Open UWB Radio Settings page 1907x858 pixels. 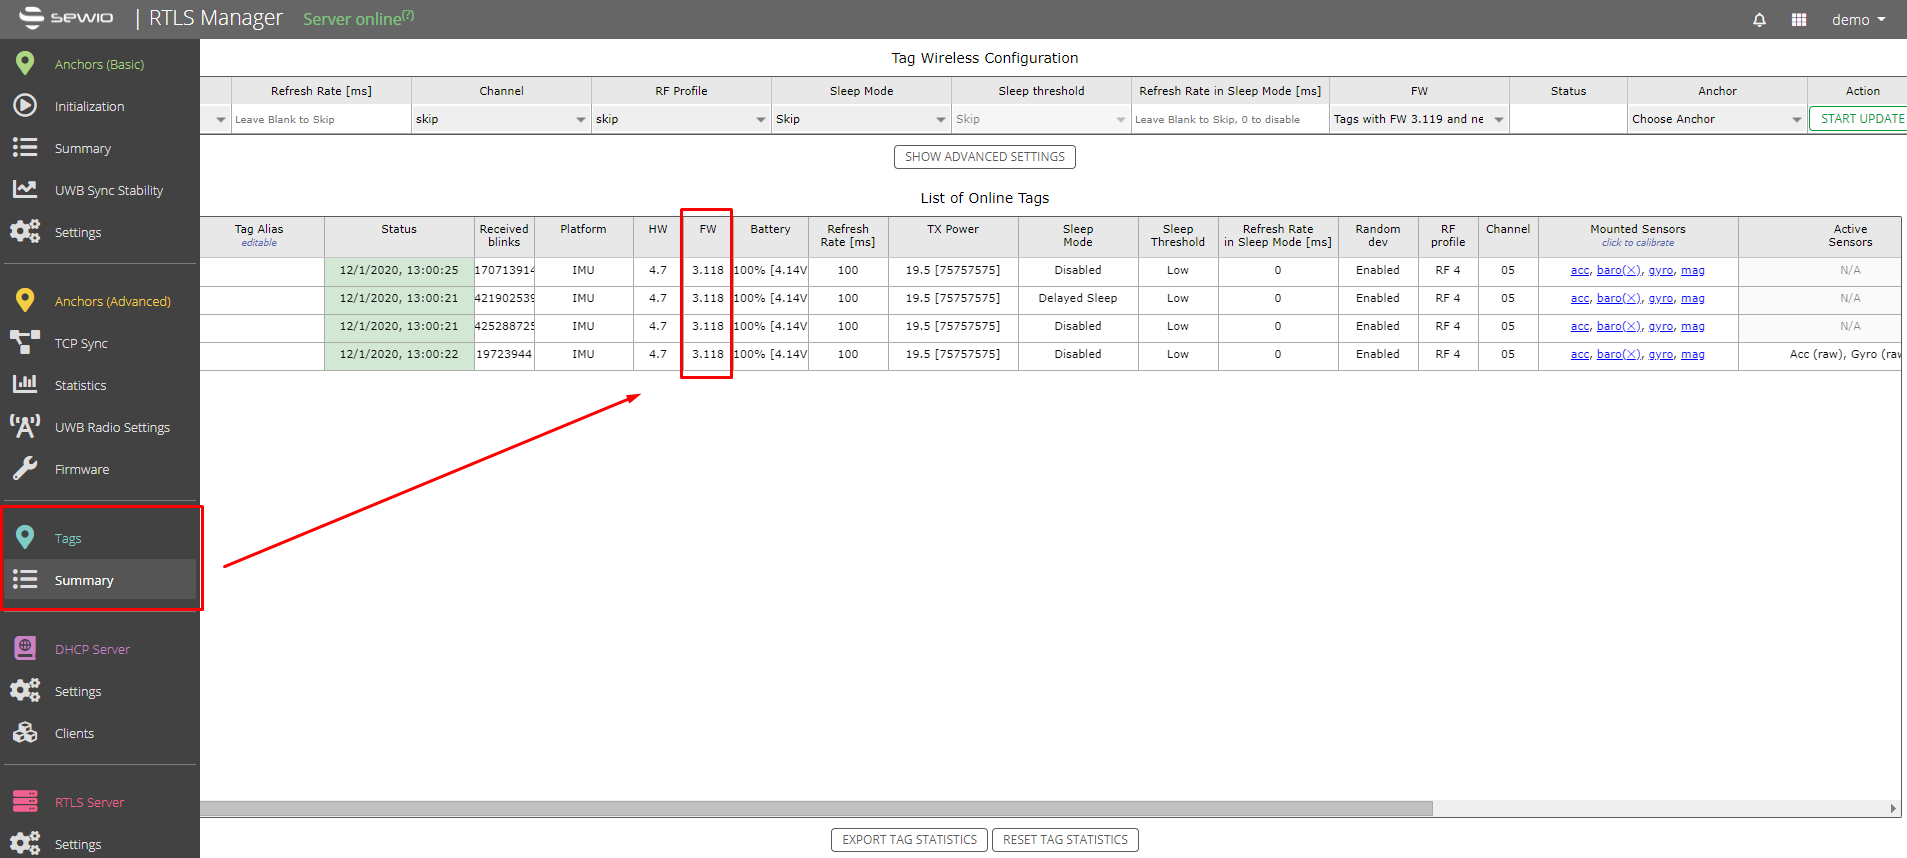[112, 427]
